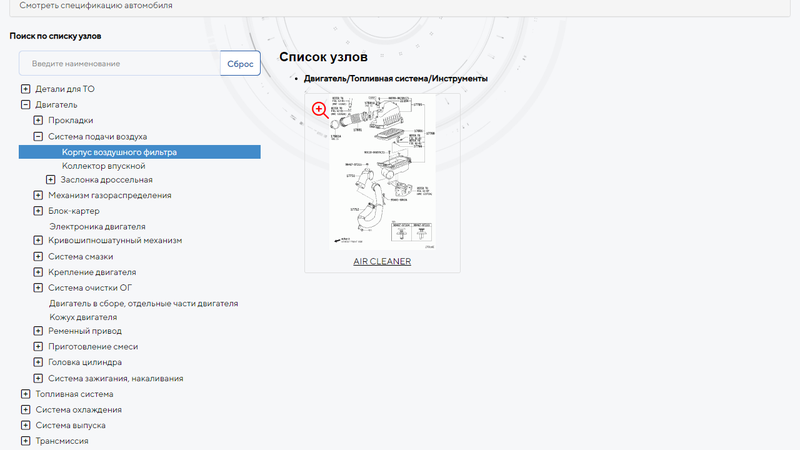Viewport: 800px width, 450px height.
Task: Open the air cleaner diagram thumbnail
Action: click(x=382, y=174)
